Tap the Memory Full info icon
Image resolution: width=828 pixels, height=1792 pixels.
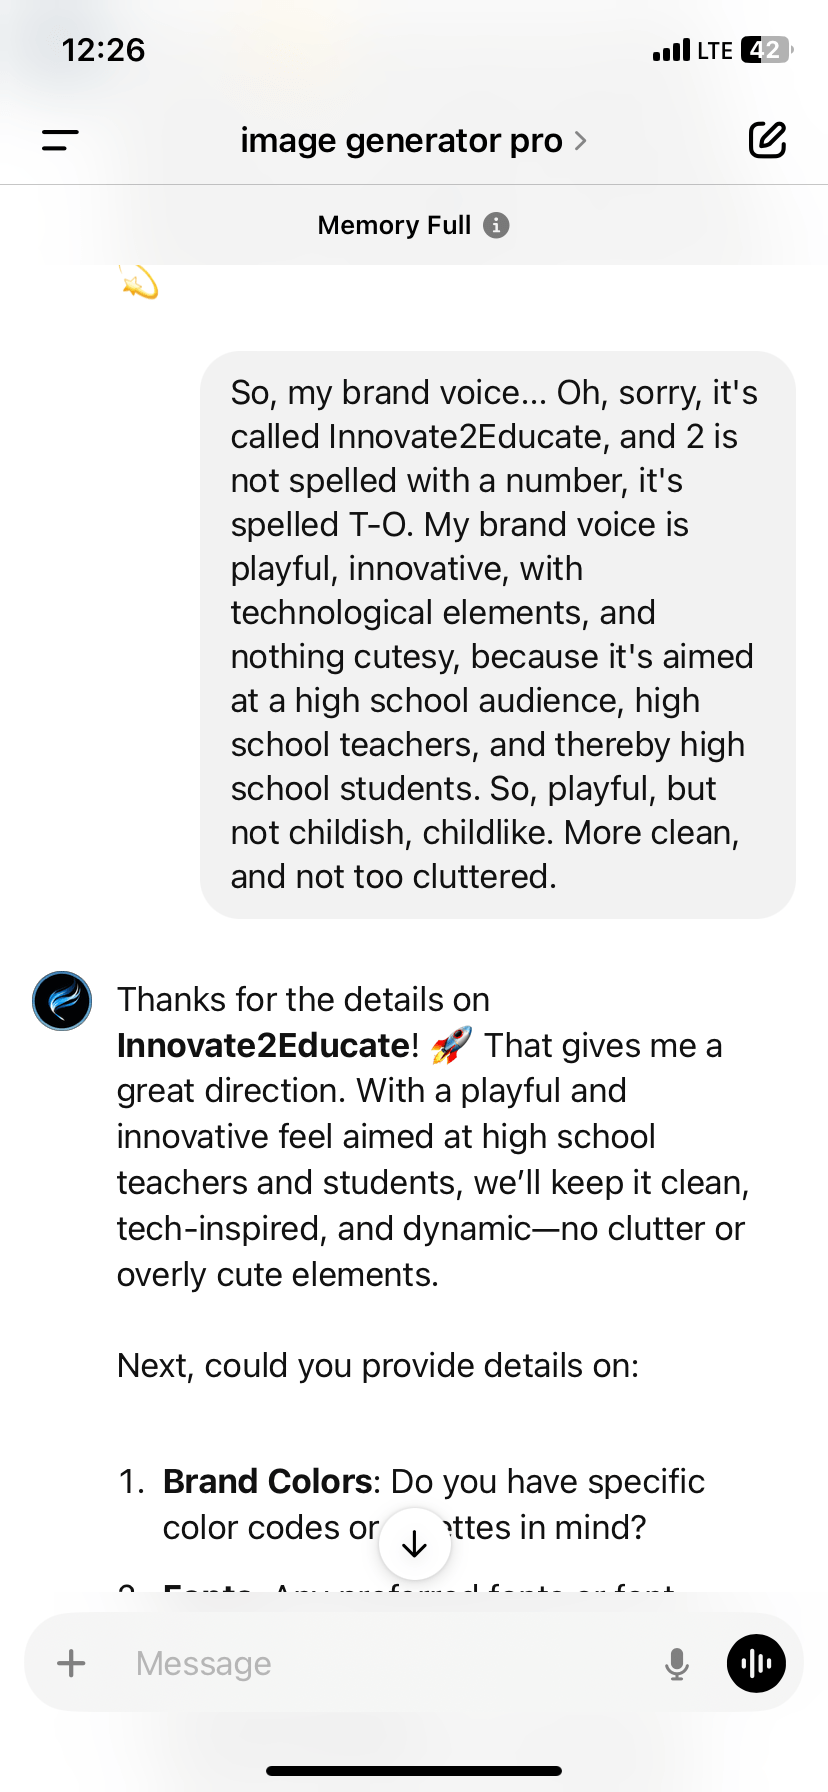496,225
